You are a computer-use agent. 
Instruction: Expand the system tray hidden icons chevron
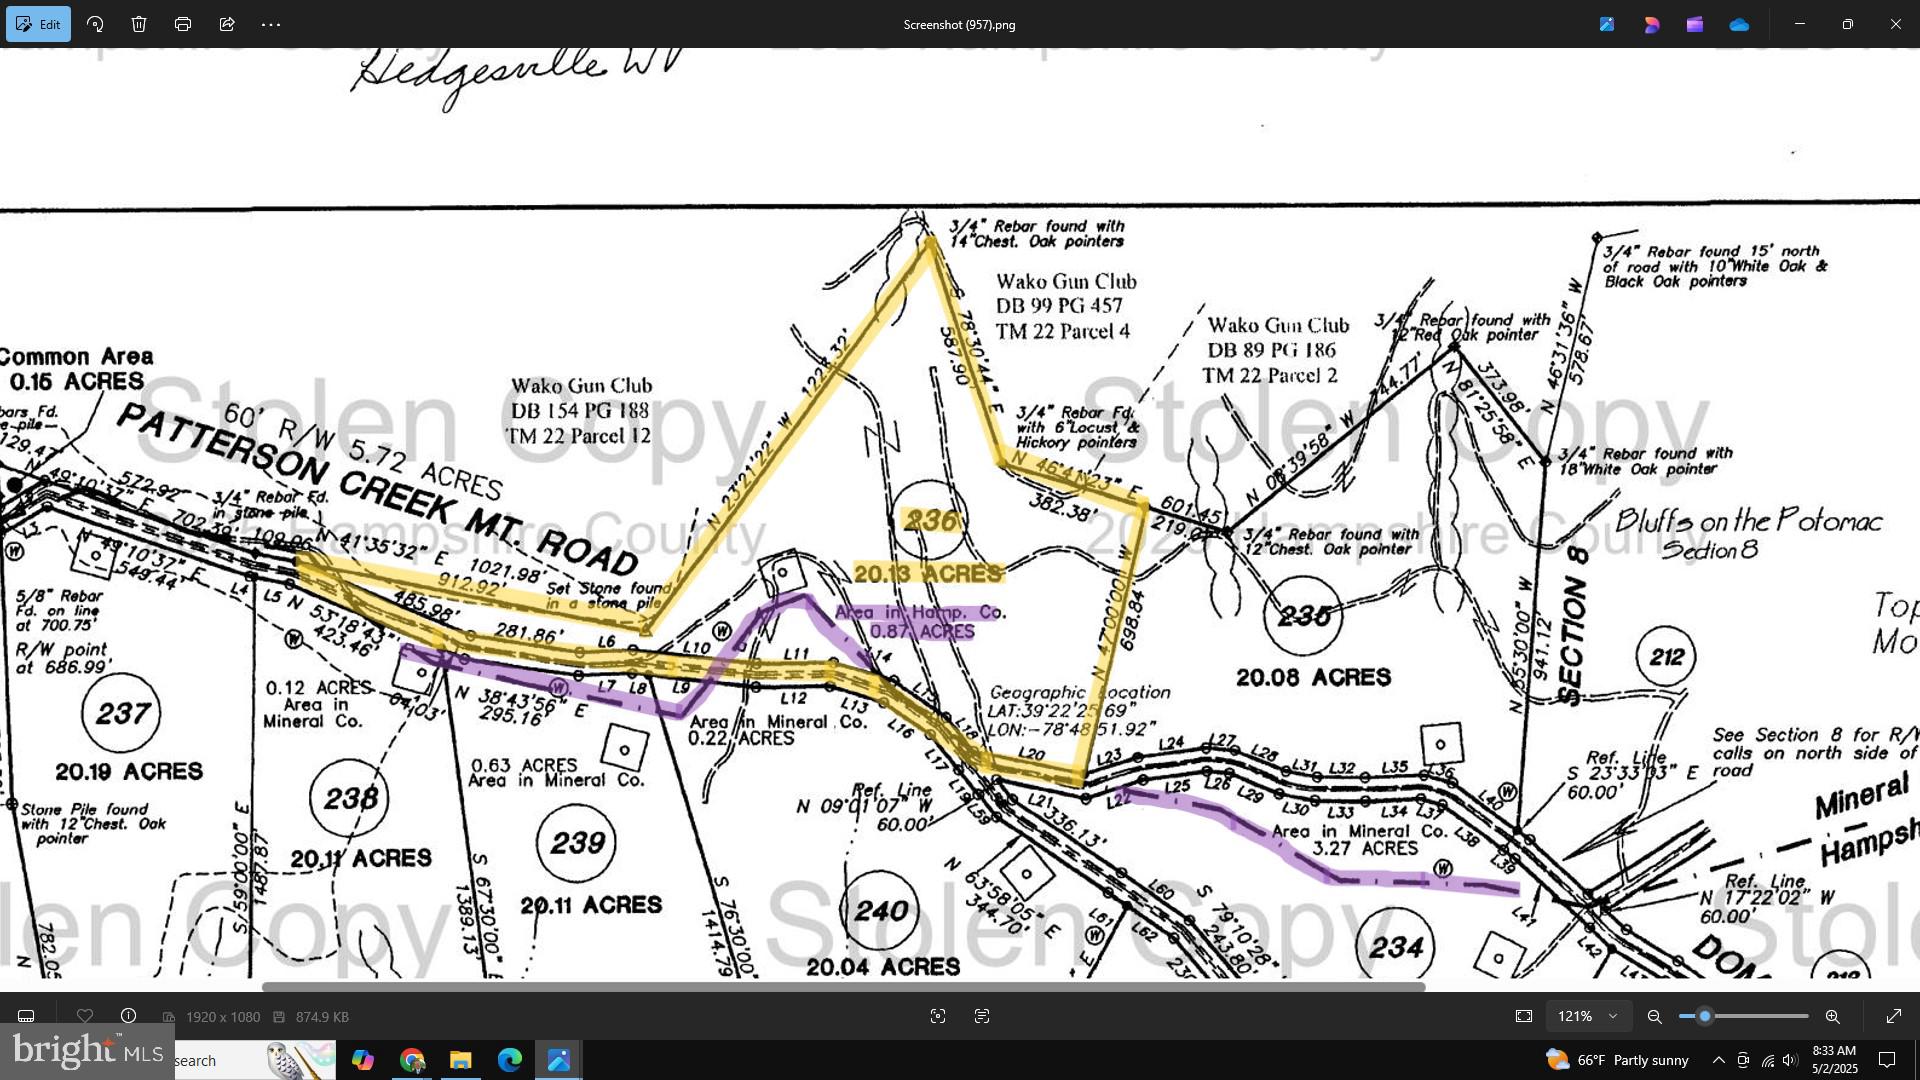[1718, 1060]
